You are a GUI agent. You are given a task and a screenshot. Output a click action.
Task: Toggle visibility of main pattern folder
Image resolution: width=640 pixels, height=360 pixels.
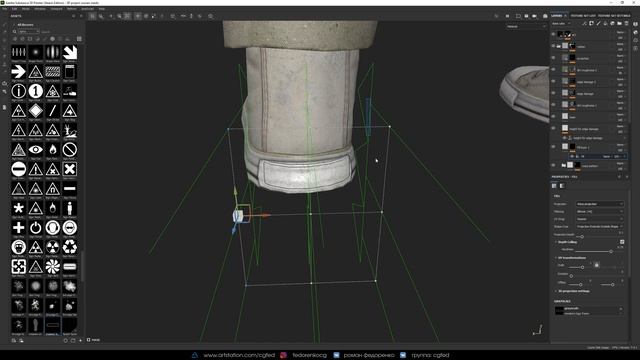point(553,165)
